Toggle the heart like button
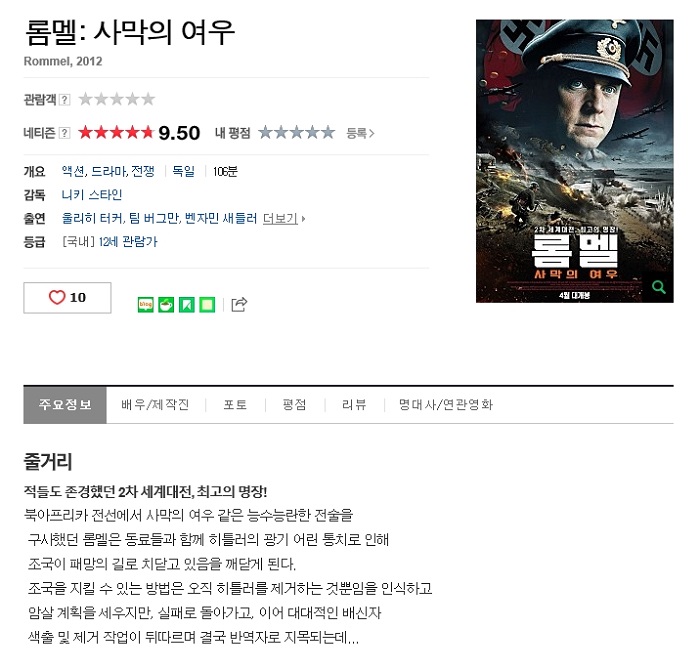 click(67, 298)
